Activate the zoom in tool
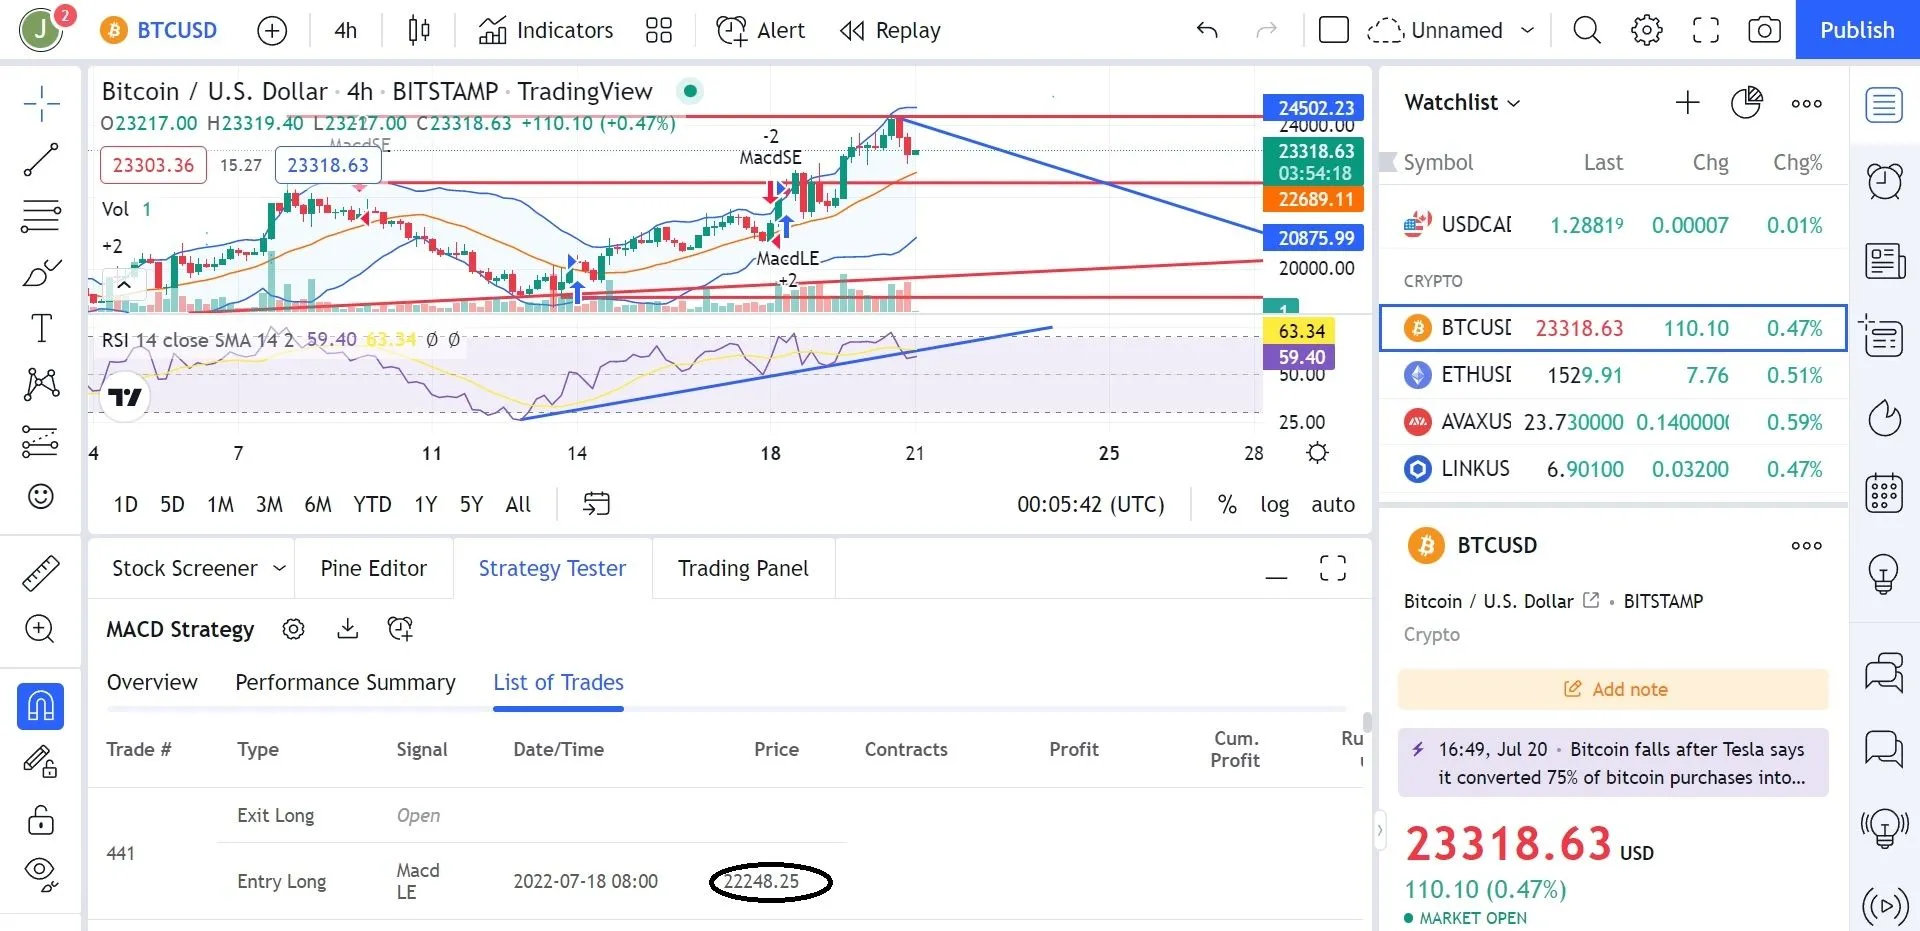The image size is (1920, 931). 41,629
